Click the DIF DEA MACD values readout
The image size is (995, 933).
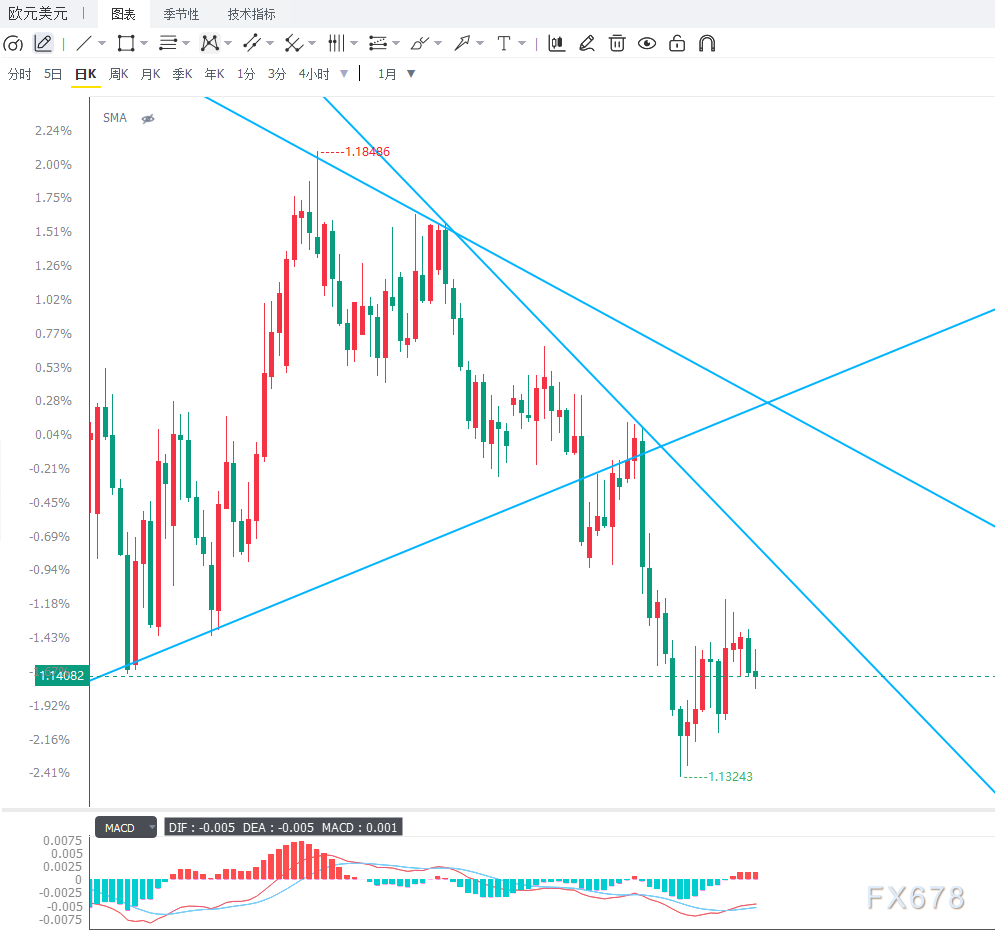283,828
